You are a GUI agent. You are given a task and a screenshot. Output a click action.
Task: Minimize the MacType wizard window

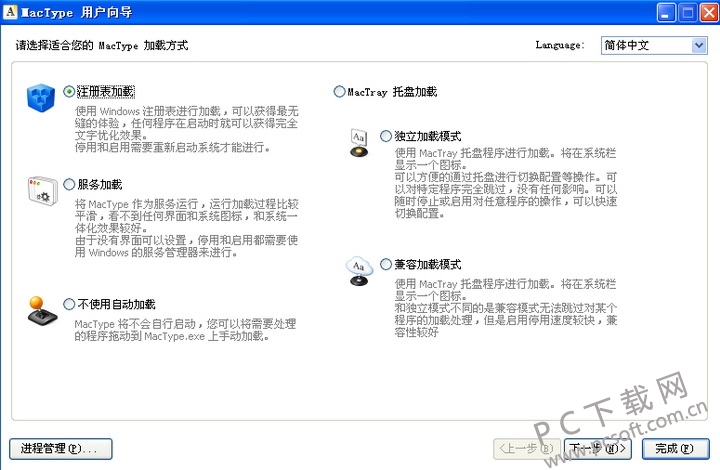coord(666,12)
